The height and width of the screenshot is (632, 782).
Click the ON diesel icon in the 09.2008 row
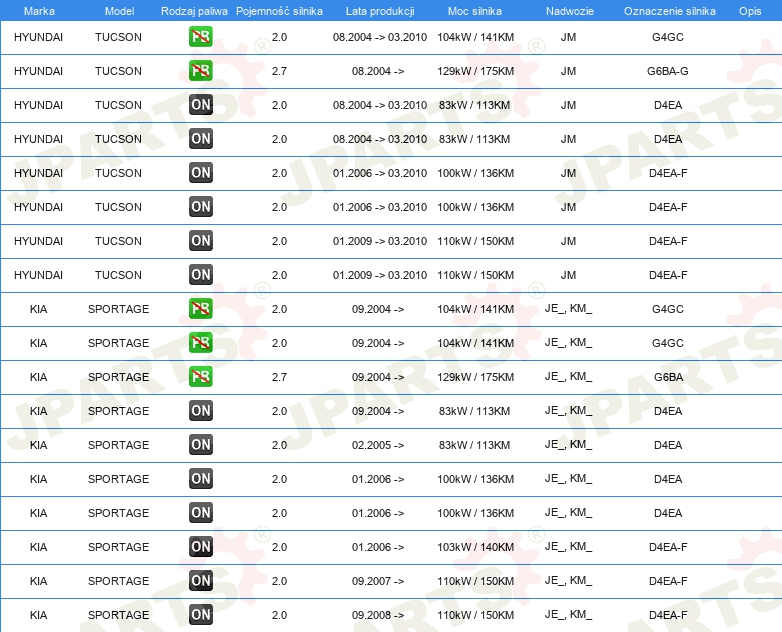[x=201, y=615]
